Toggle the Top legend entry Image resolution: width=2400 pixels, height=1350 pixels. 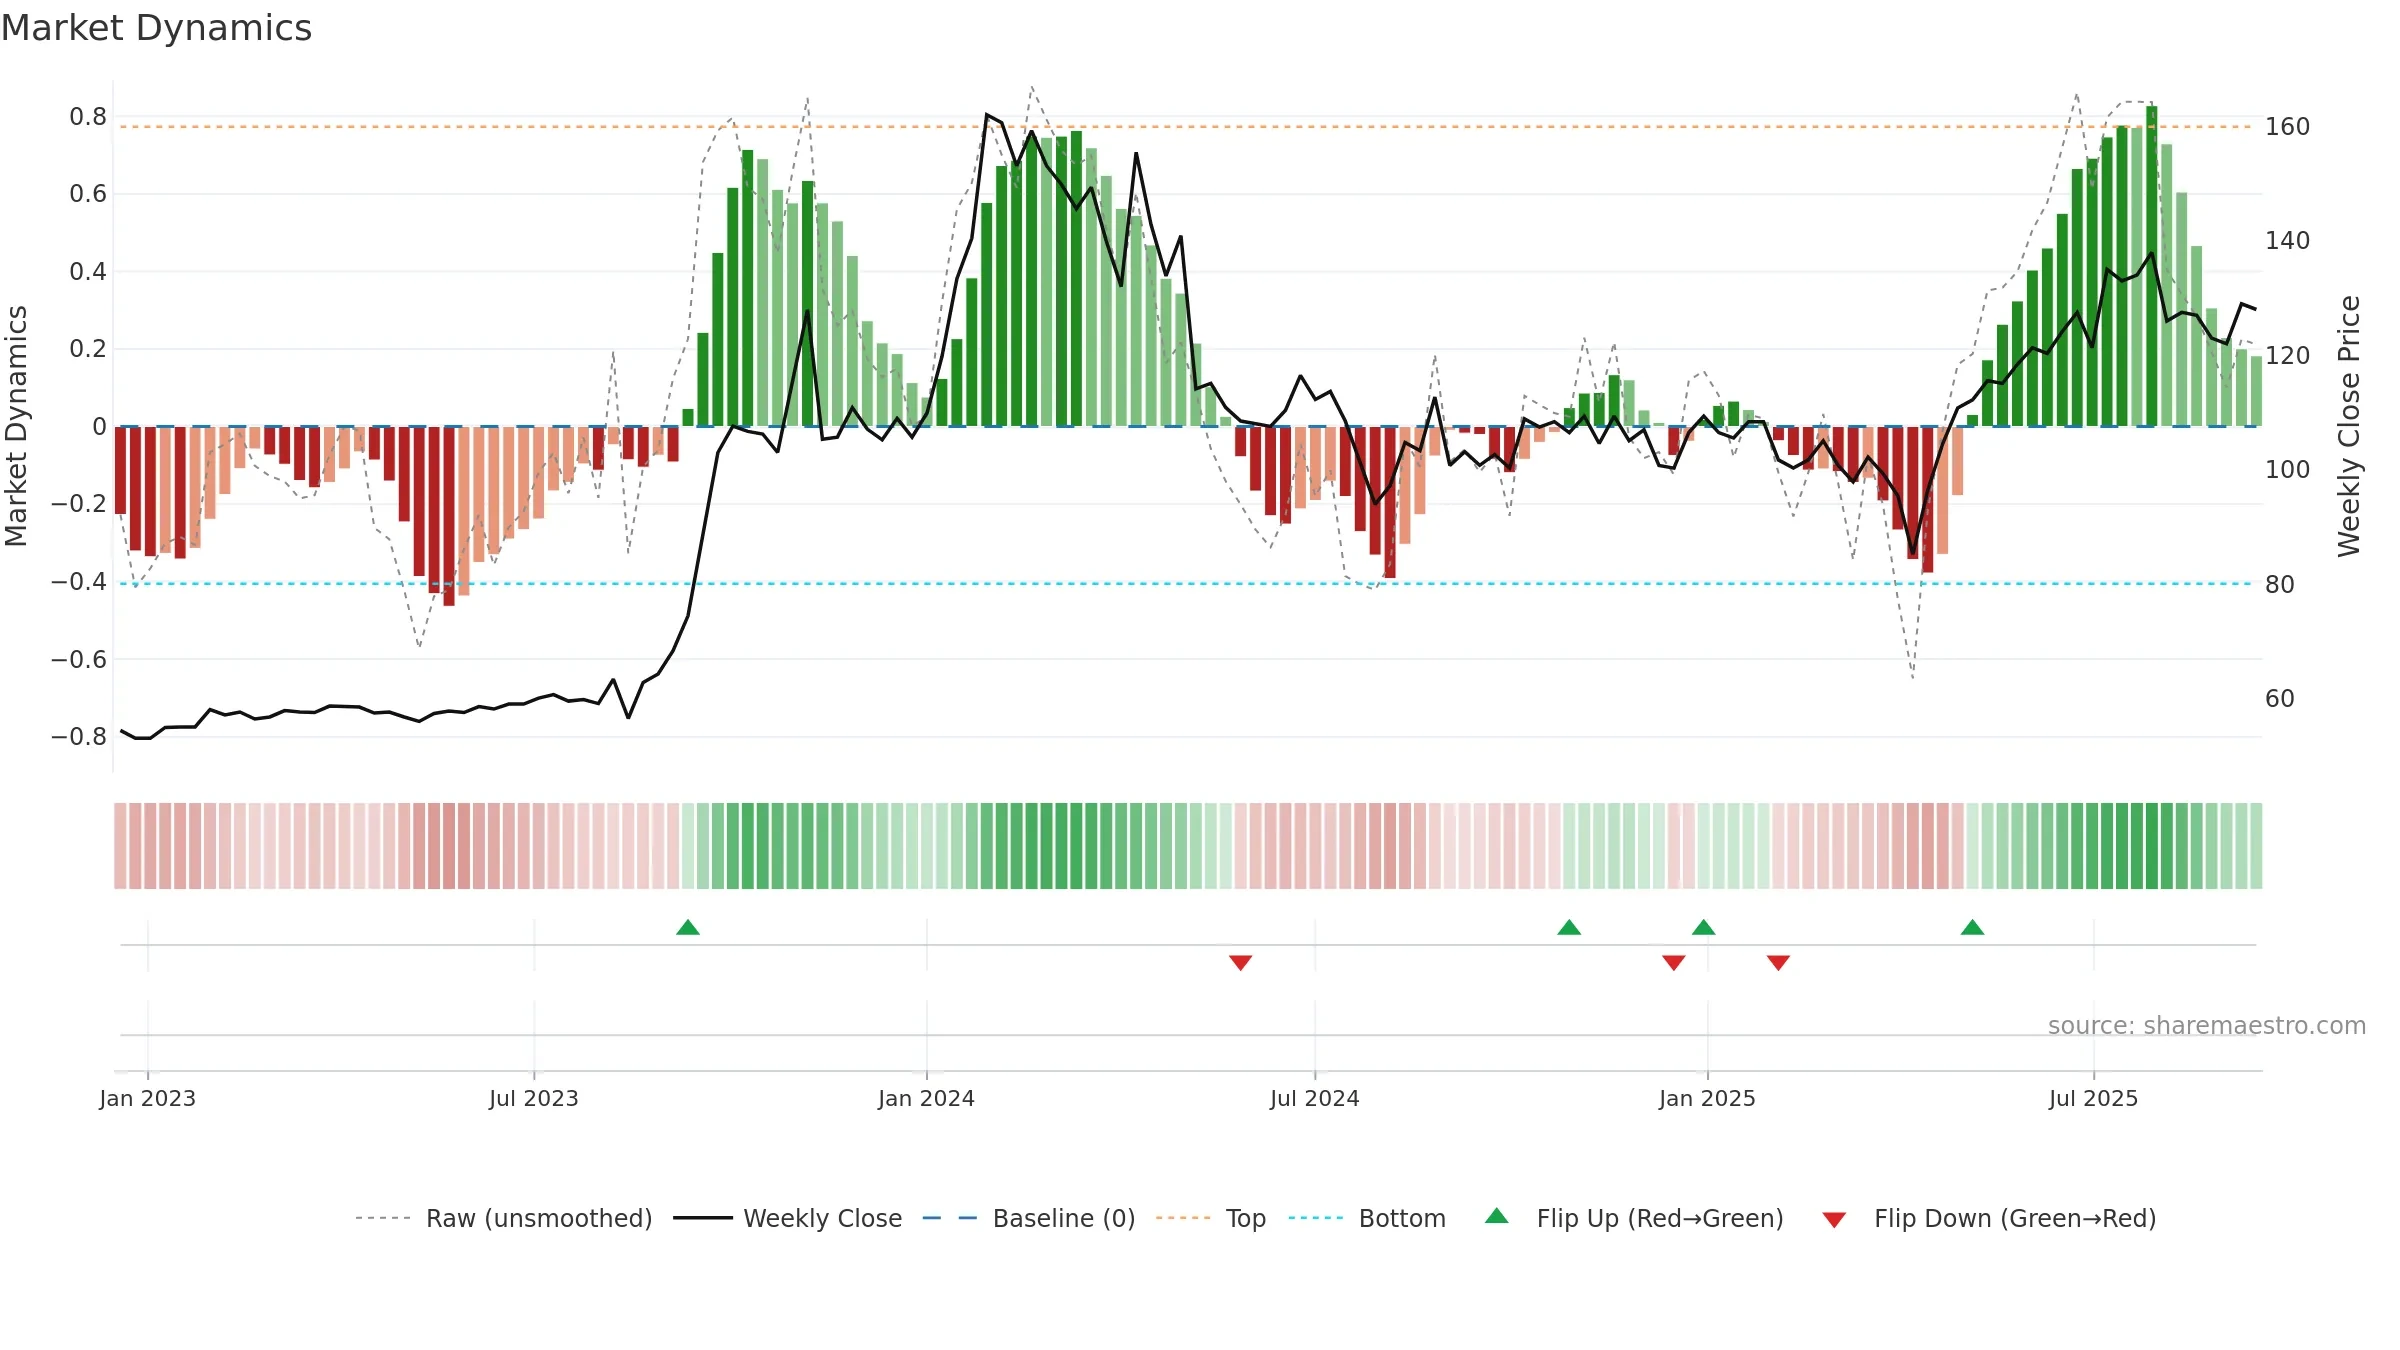pos(1210,1218)
